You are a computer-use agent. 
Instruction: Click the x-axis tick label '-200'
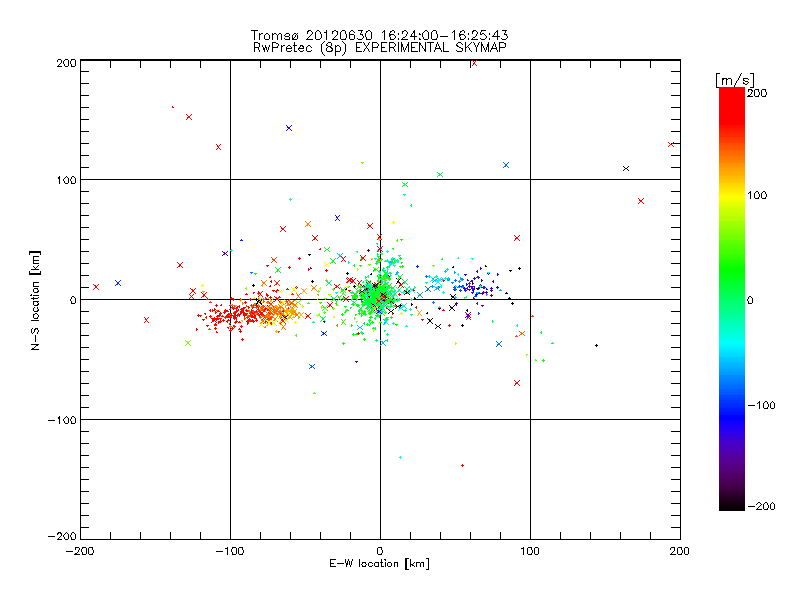[80, 551]
